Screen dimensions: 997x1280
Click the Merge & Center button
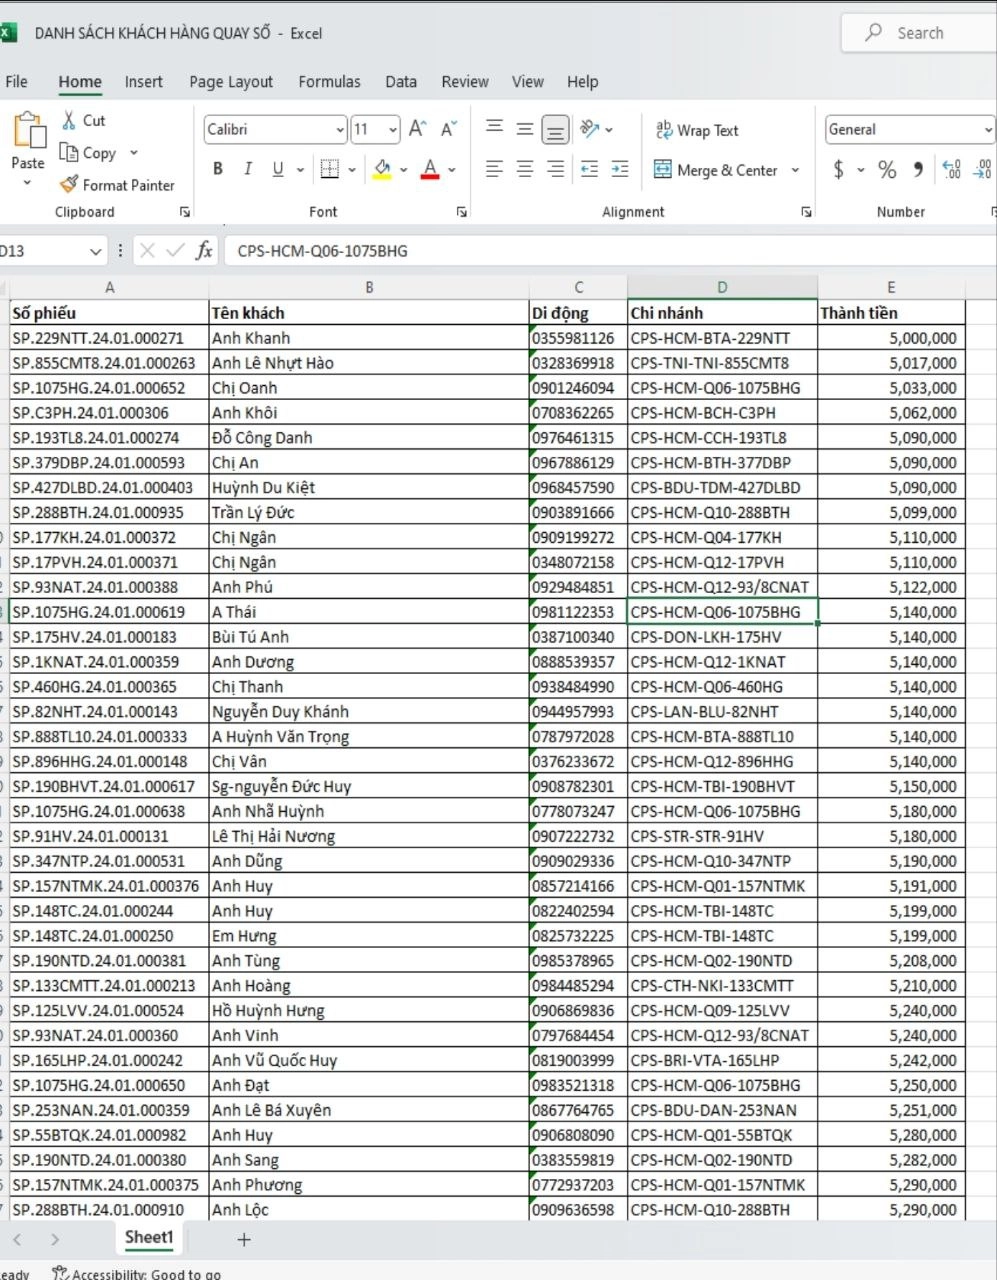(716, 170)
